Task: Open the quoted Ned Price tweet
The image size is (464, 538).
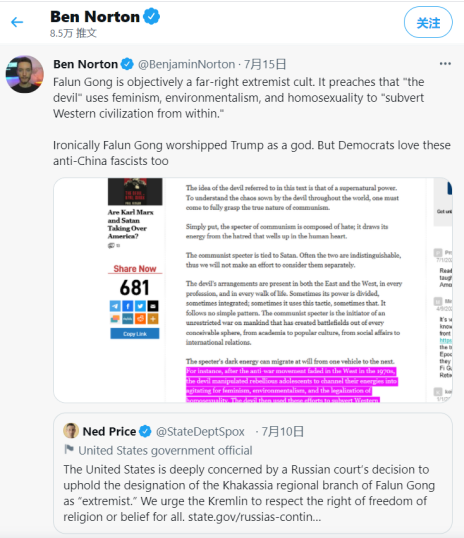Action: [253, 473]
